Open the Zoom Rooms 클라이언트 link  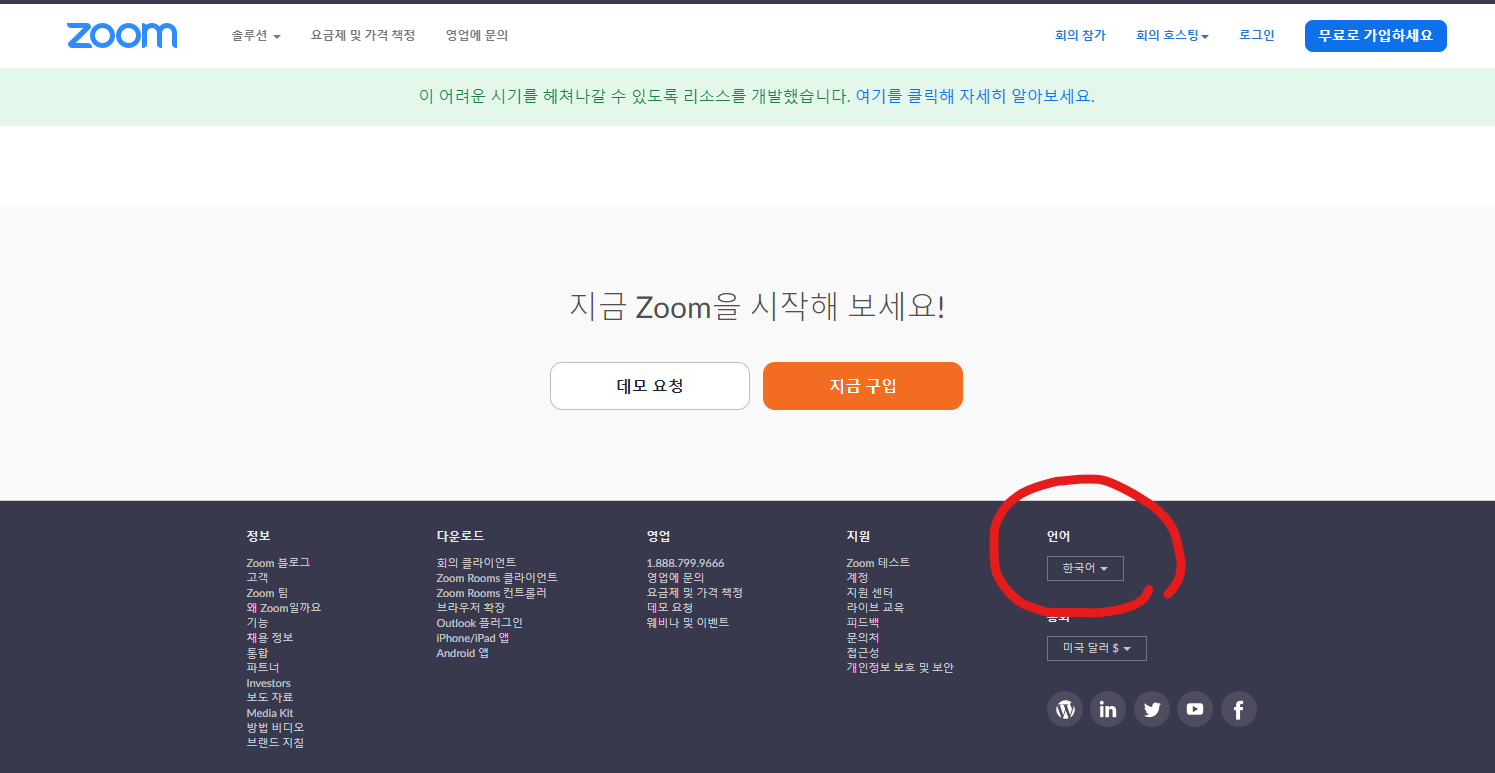pyautogui.click(x=497, y=578)
